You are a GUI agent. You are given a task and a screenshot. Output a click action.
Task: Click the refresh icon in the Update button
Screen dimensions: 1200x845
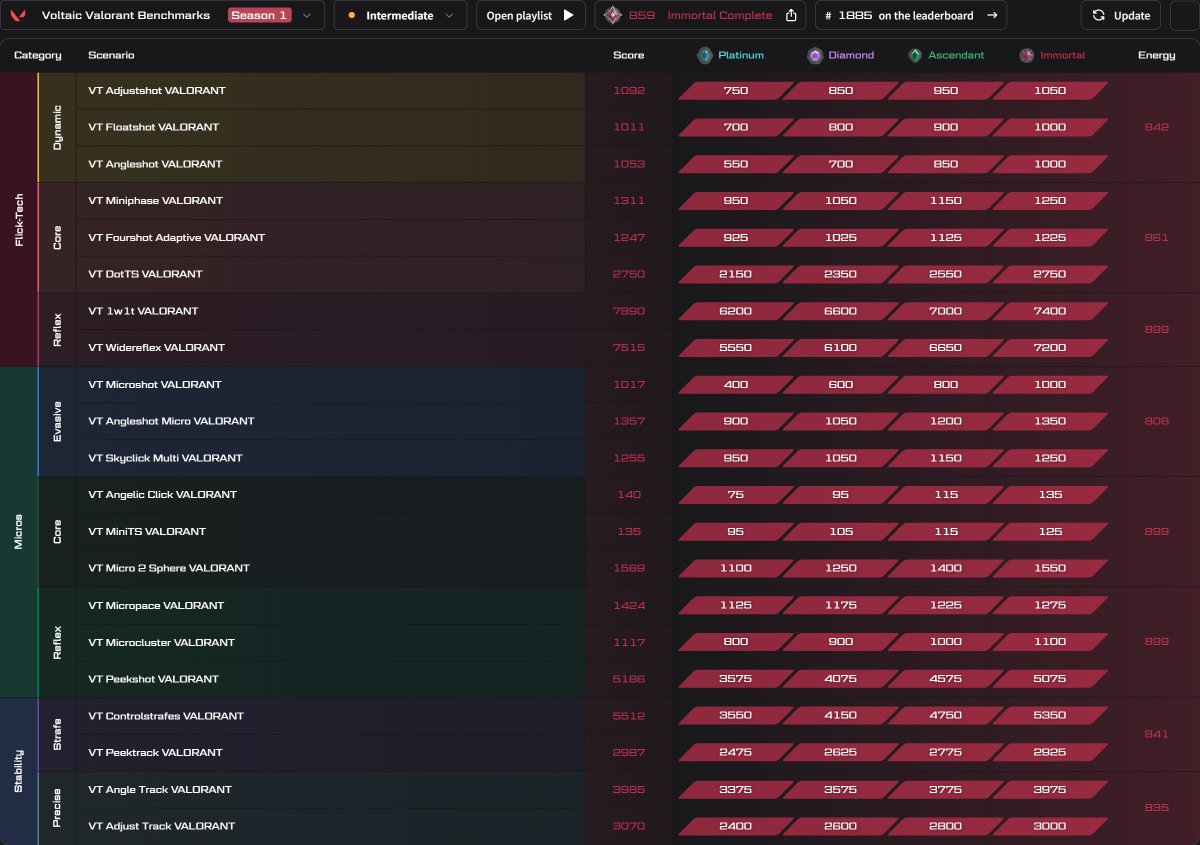[x=1099, y=15]
